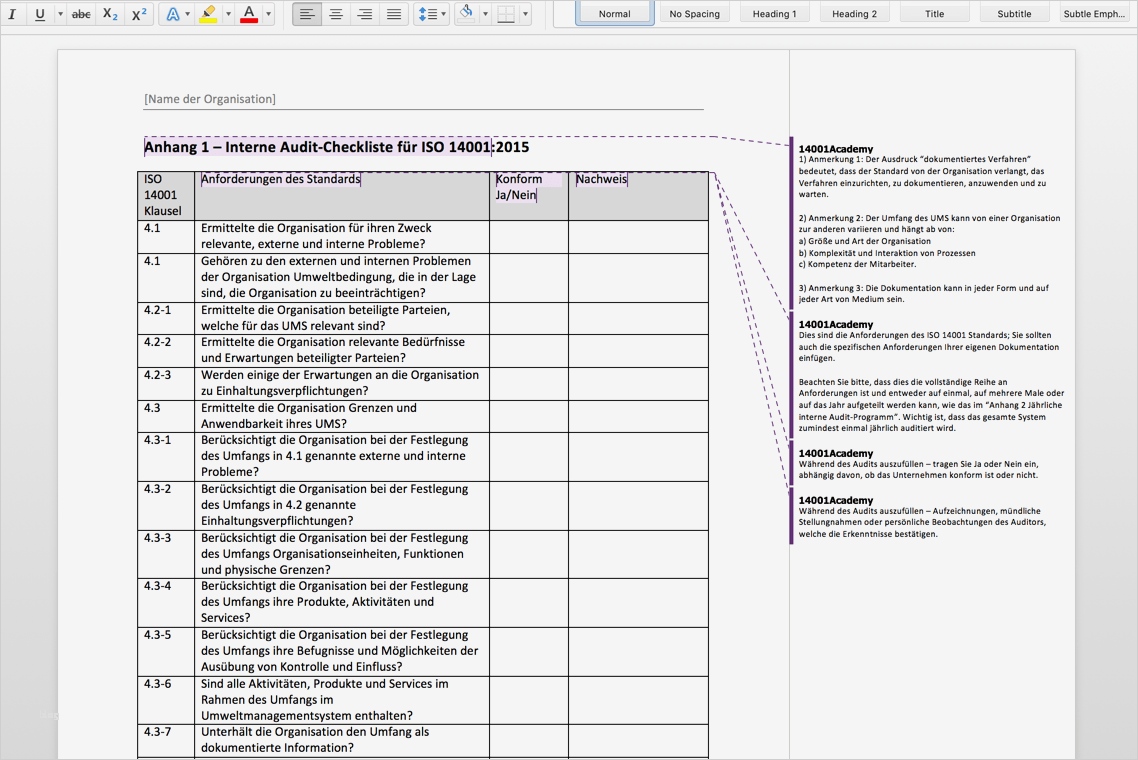Toggle italic formatting

coord(11,14)
